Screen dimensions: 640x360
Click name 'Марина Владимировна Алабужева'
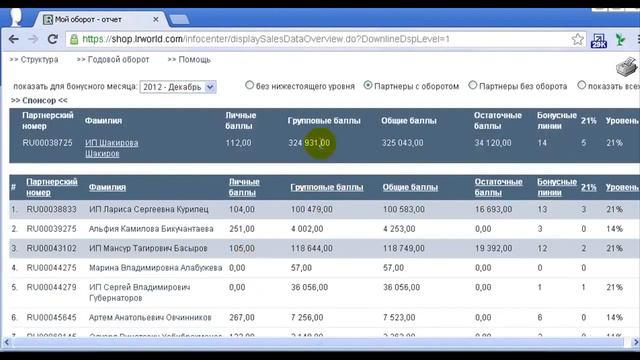tap(156, 268)
